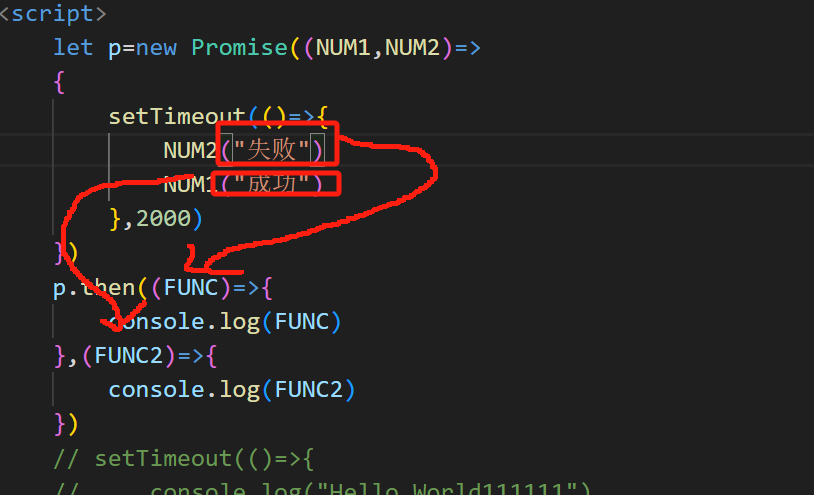Click the opening <script> tag
814x495 pixels.
coord(53,14)
